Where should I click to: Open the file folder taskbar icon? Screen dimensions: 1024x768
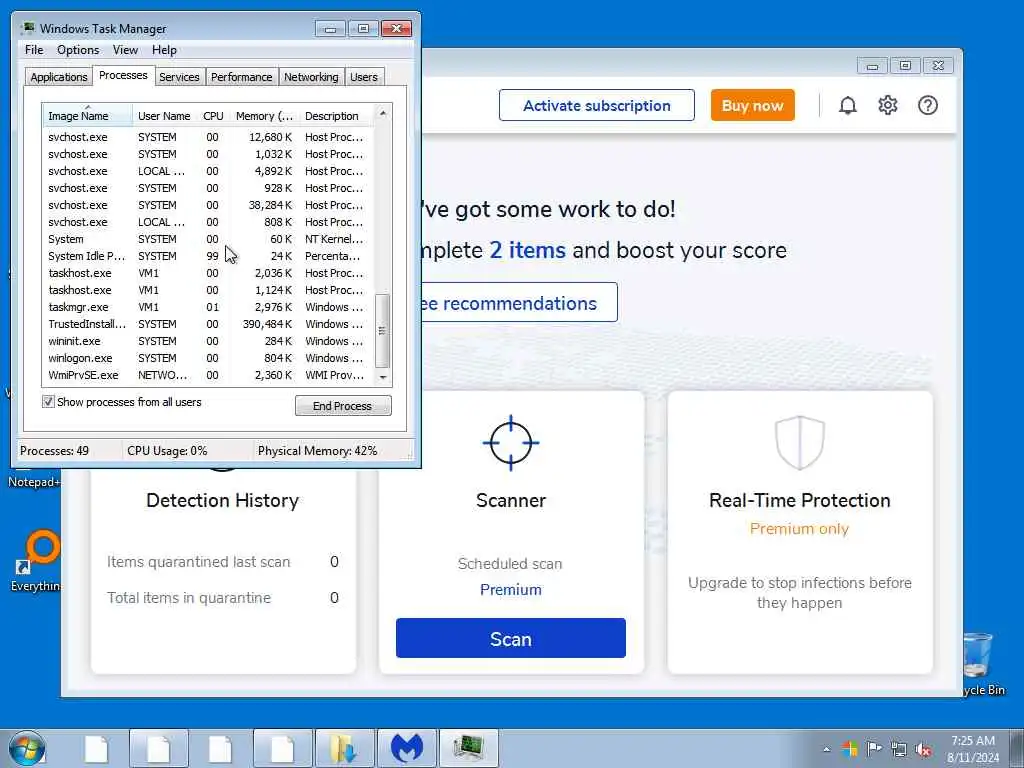click(x=344, y=748)
